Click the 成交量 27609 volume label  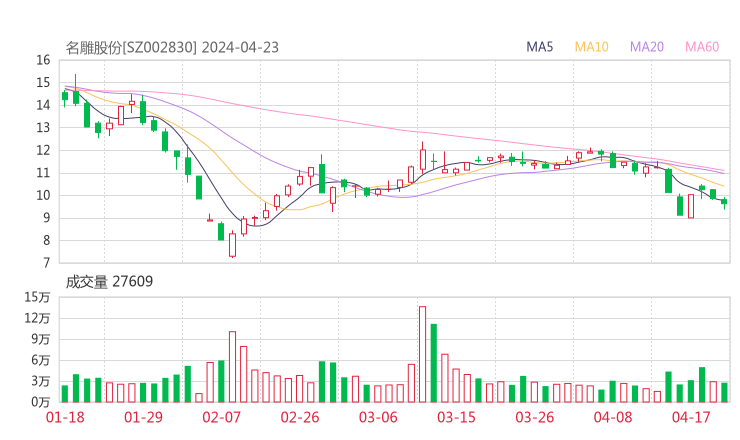point(109,282)
